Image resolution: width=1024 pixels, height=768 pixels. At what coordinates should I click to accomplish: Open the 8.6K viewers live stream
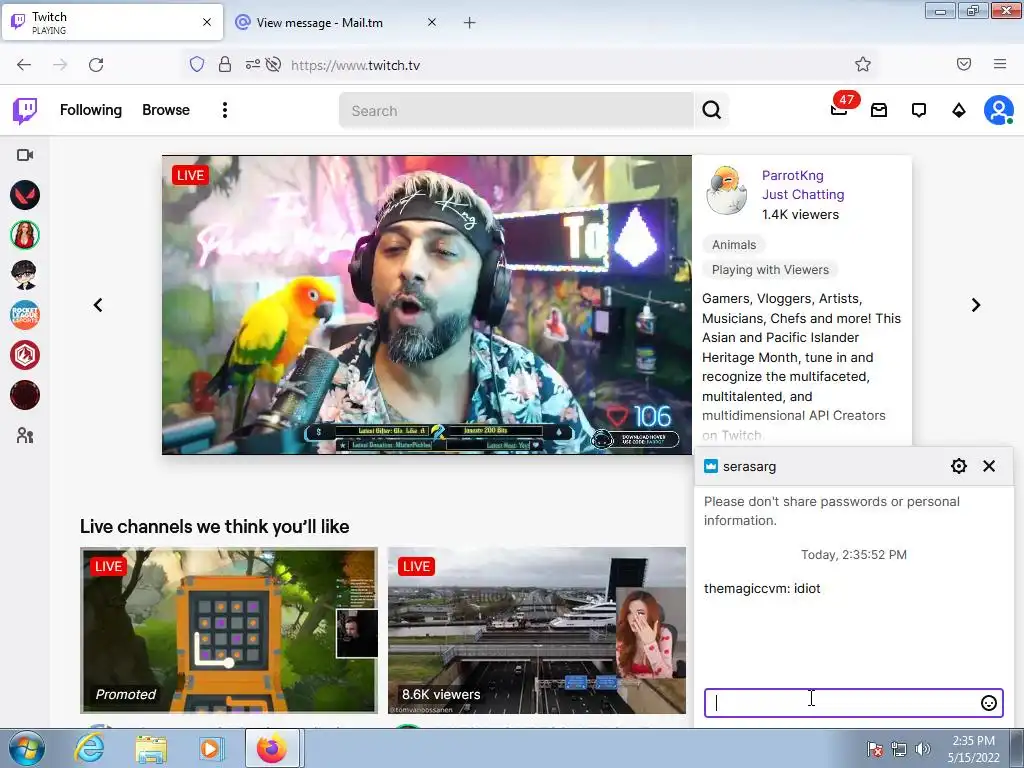tap(537, 630)
